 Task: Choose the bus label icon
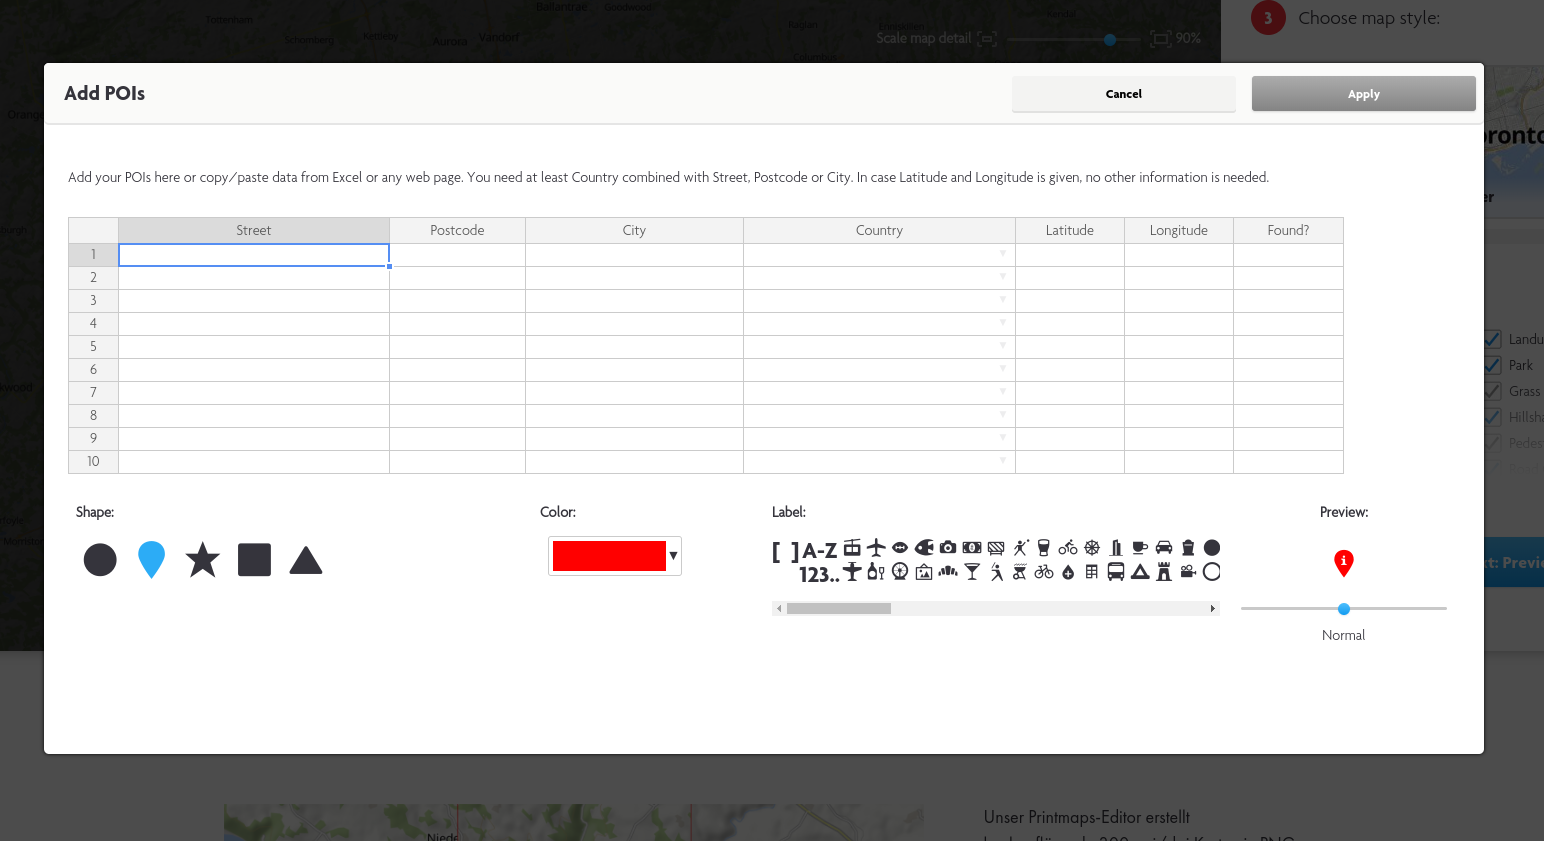tap(1115, 572)
